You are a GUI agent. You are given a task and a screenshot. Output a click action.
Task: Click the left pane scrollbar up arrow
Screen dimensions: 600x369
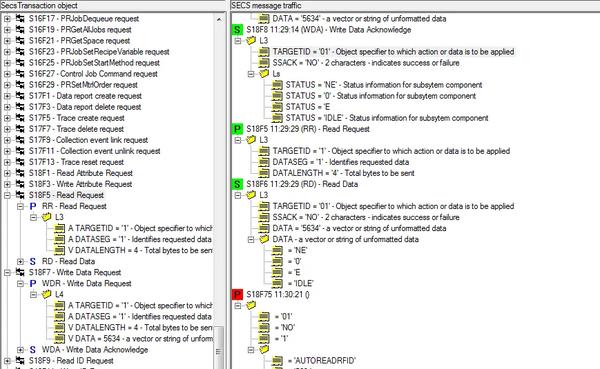tap(219, 19)
